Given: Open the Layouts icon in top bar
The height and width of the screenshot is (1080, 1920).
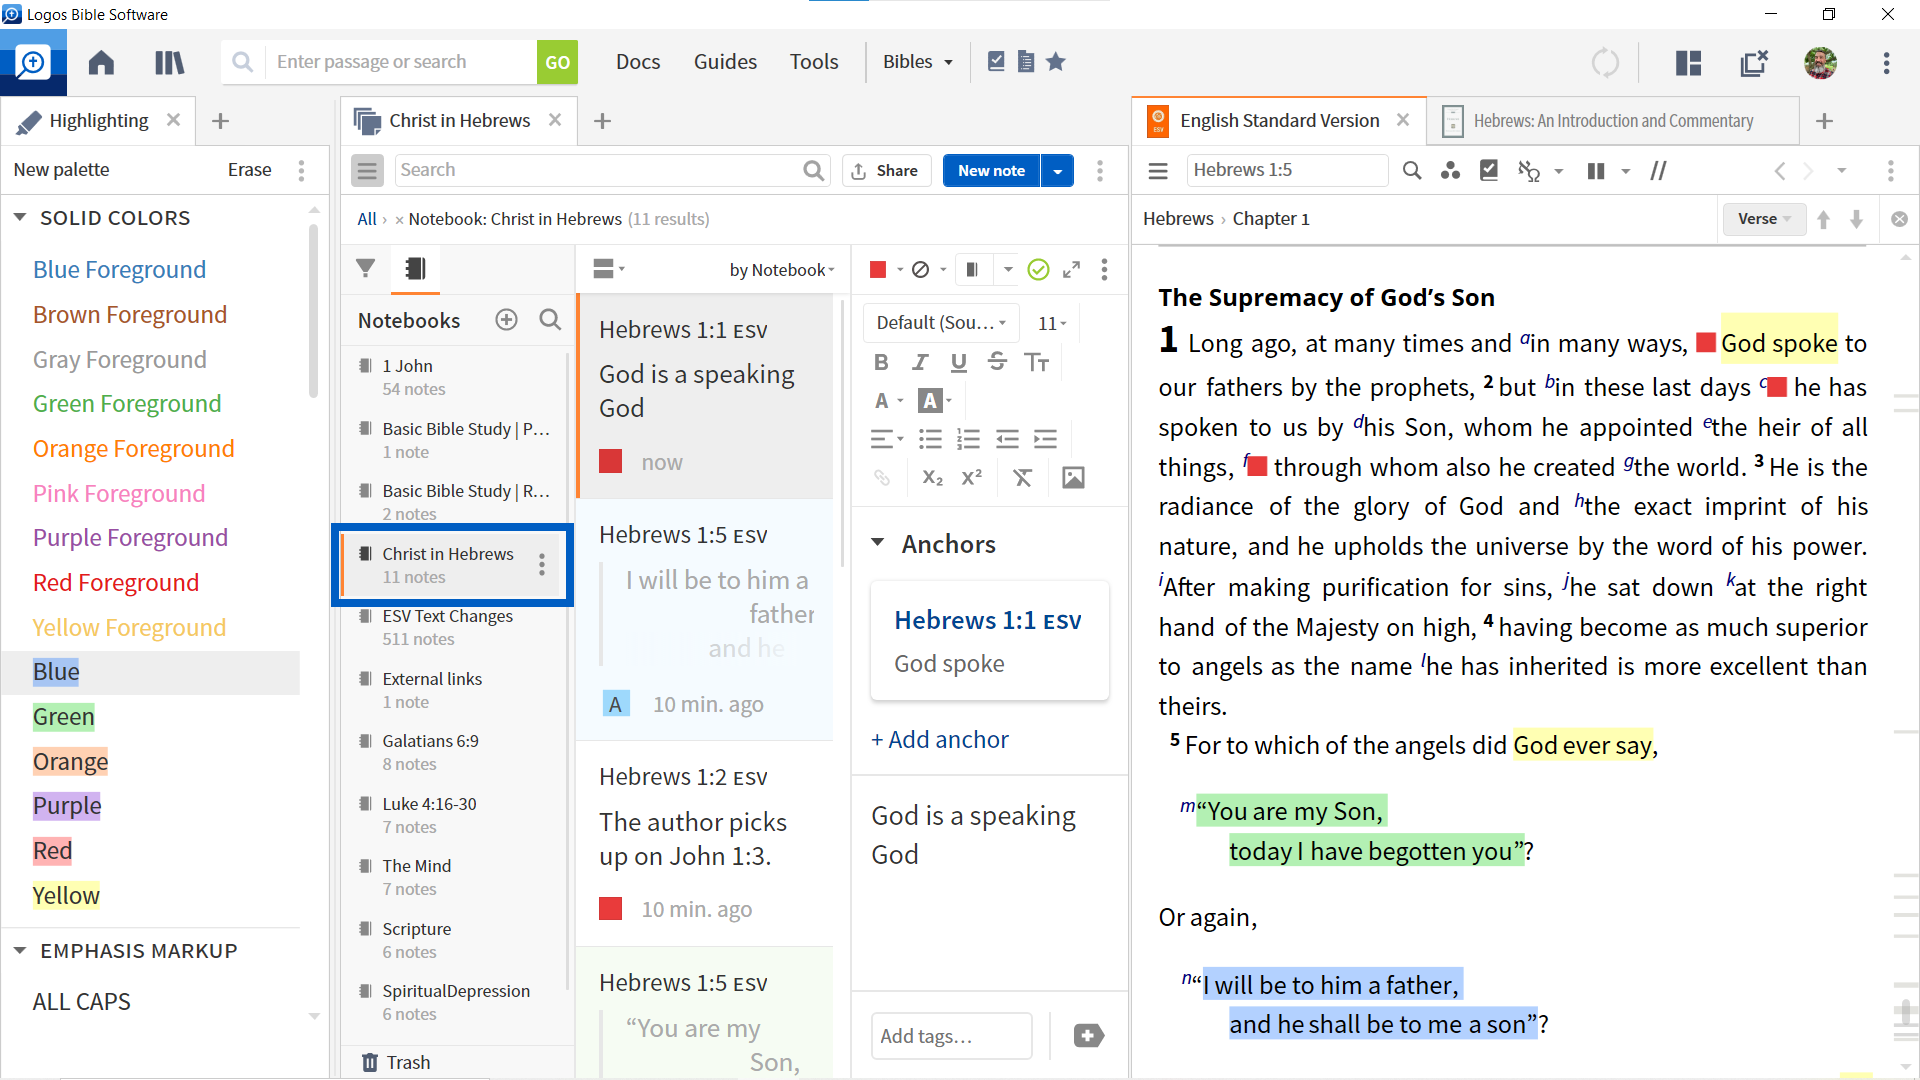Looking at the screenshot, I should [1688, 62].
